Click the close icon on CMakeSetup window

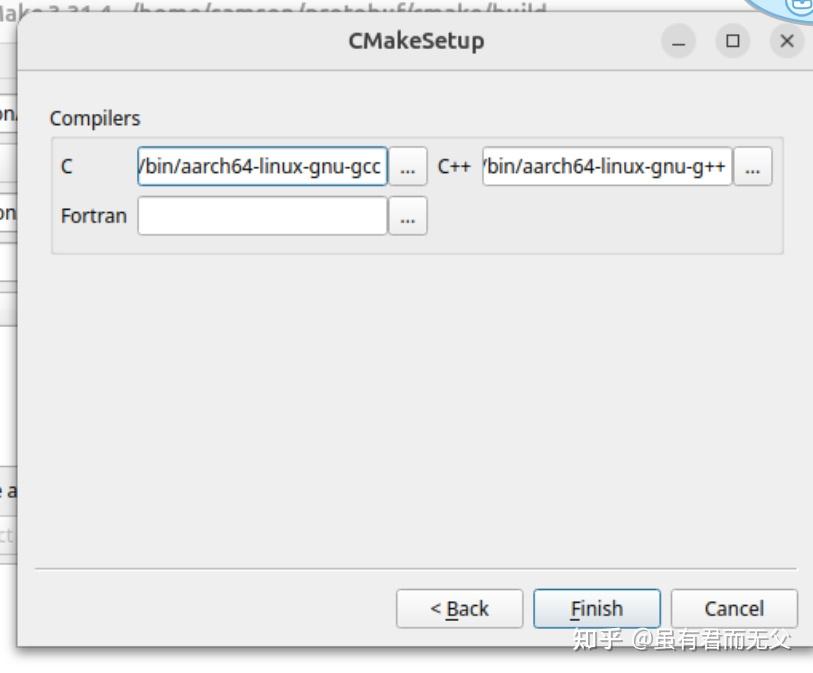point(786,42)
